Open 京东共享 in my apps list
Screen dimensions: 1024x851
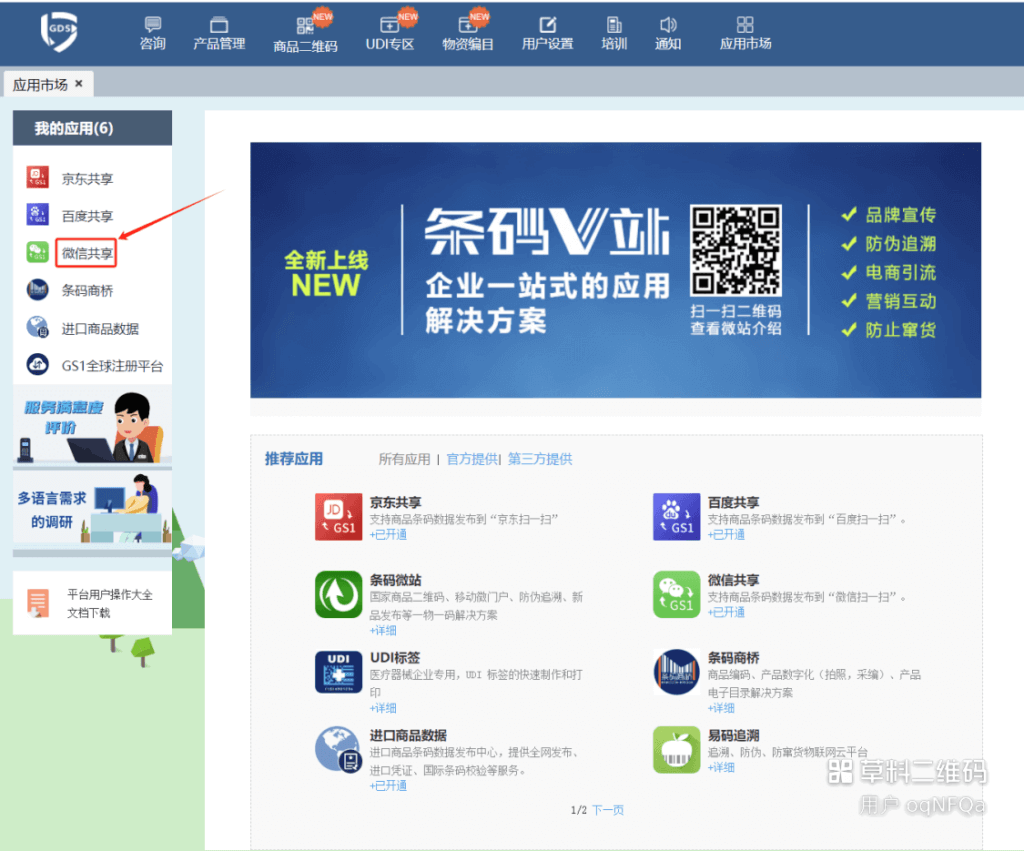point(88,178)
